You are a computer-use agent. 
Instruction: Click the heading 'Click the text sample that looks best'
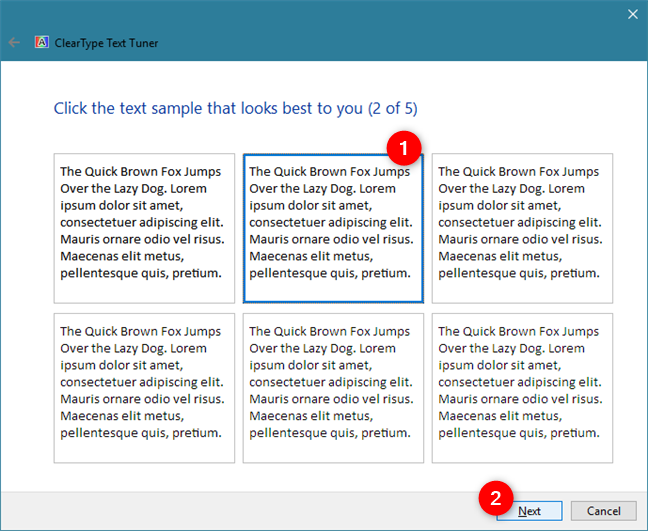tap(236, 108)
